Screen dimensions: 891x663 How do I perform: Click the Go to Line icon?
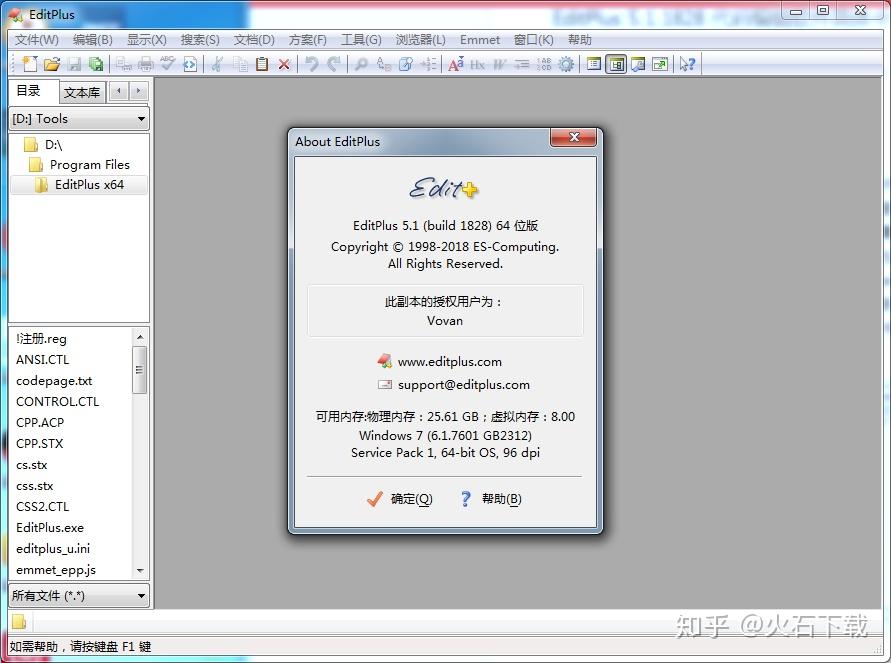pyautogui.click(x=428, y=64)
